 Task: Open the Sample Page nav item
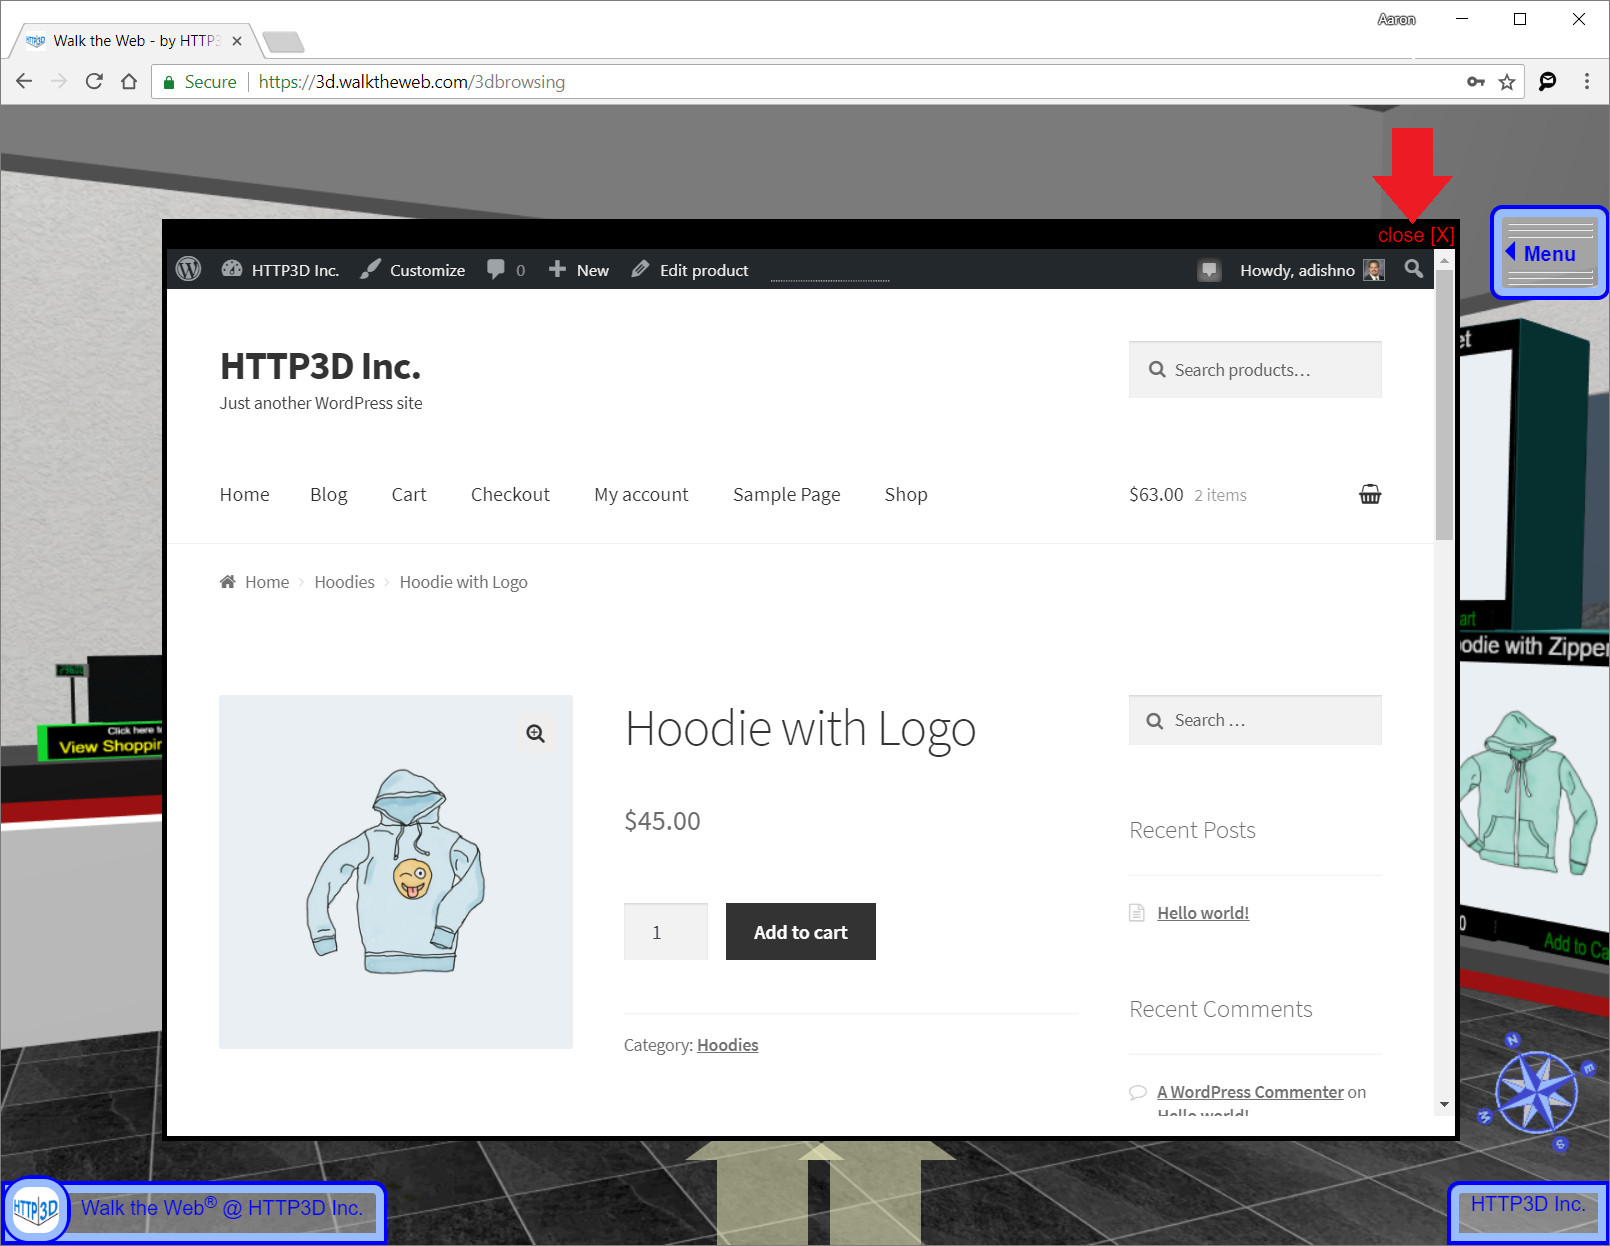(x=787, y=495)
